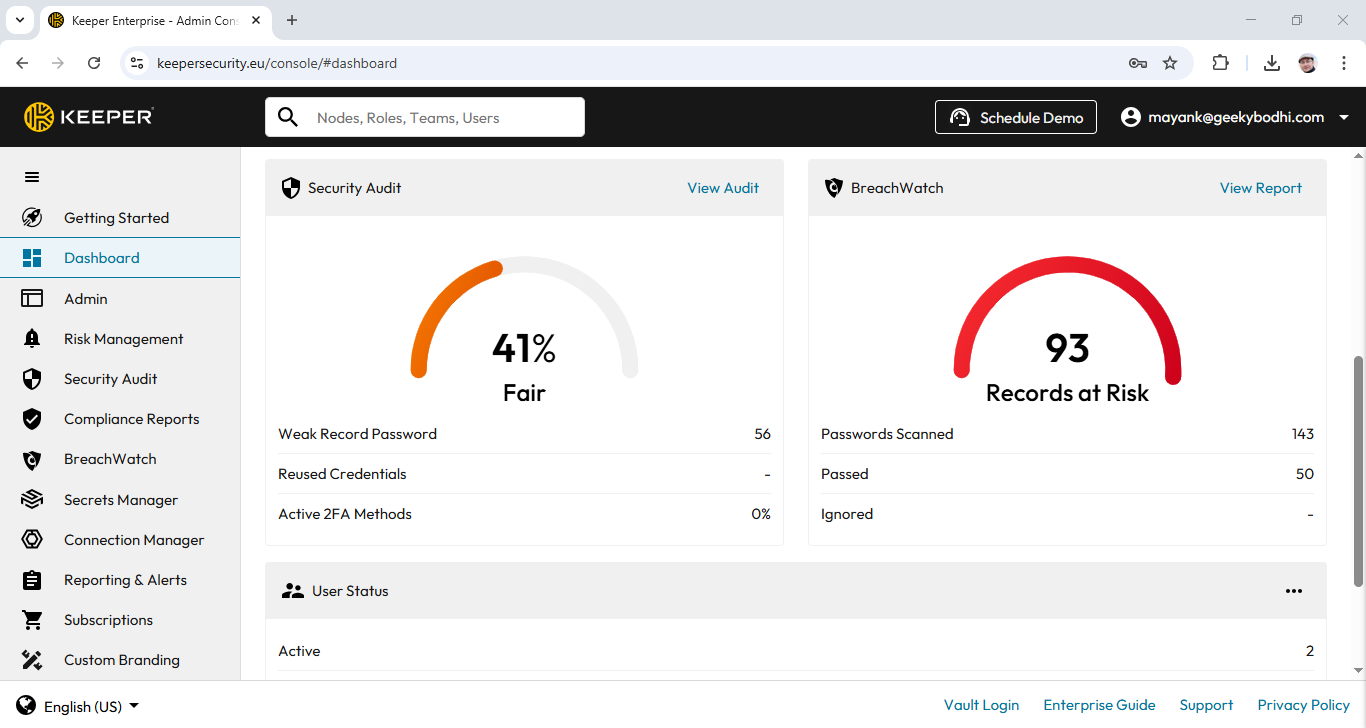Open the browser profile avatar

(x=1308, y=63)
